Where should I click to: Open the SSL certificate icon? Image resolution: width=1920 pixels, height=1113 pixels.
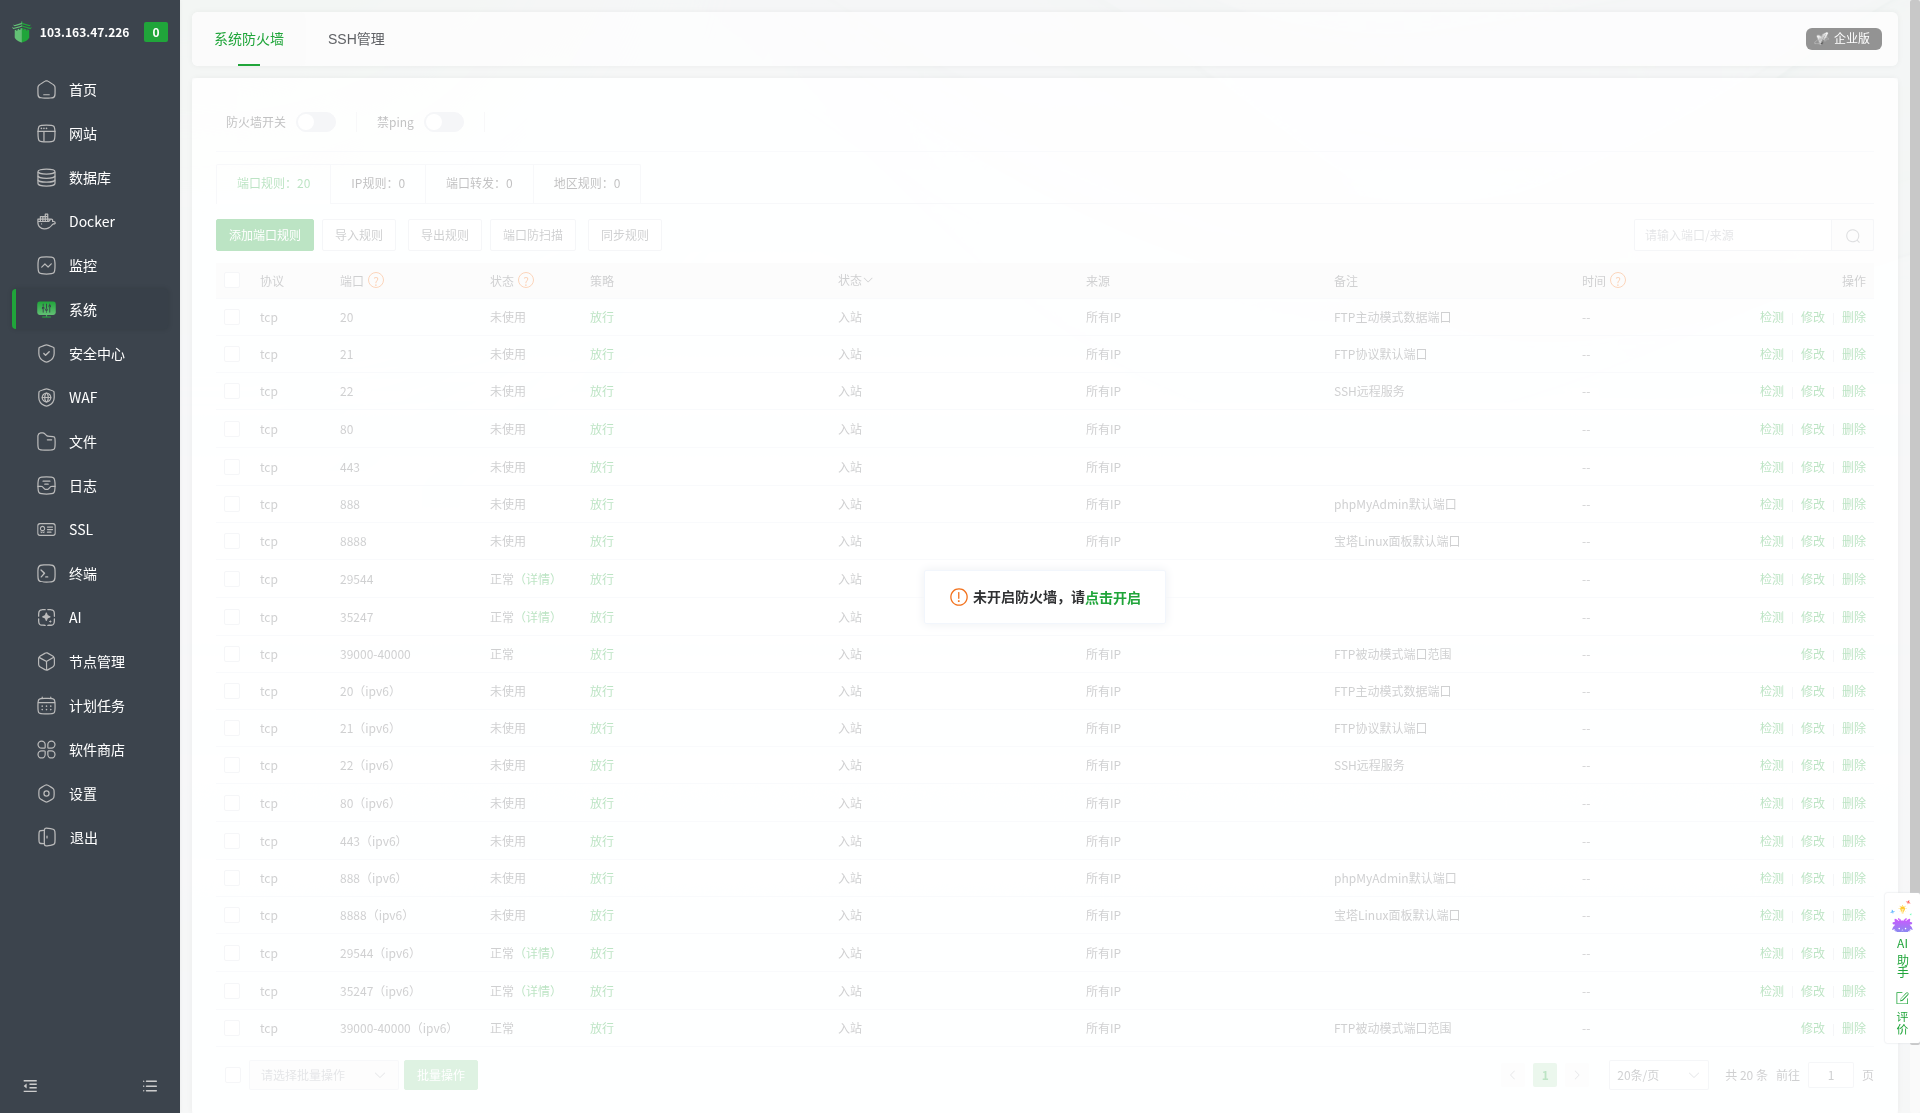coord(46,530)
